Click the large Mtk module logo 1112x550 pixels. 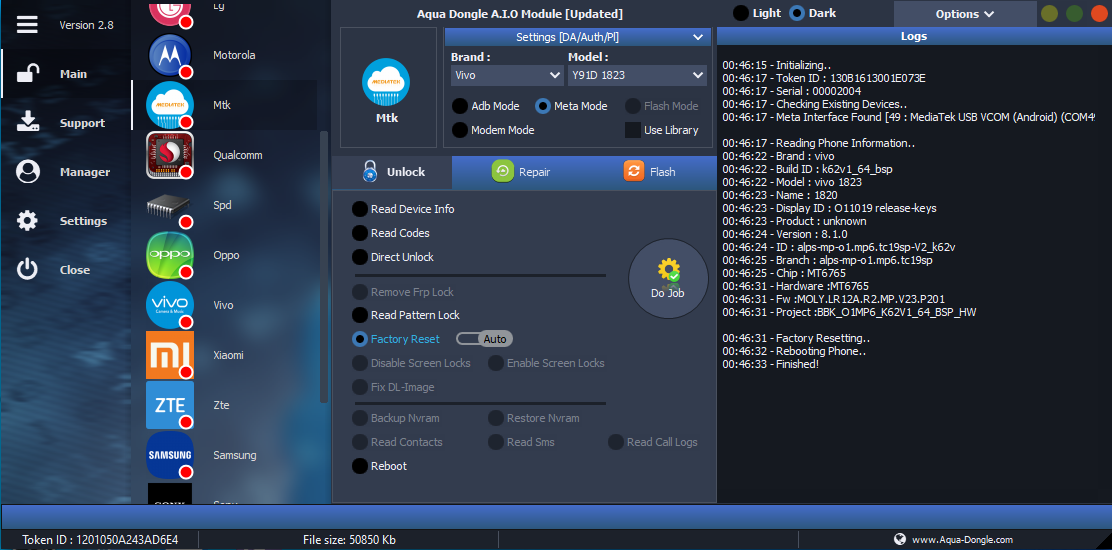coord(387,83)
